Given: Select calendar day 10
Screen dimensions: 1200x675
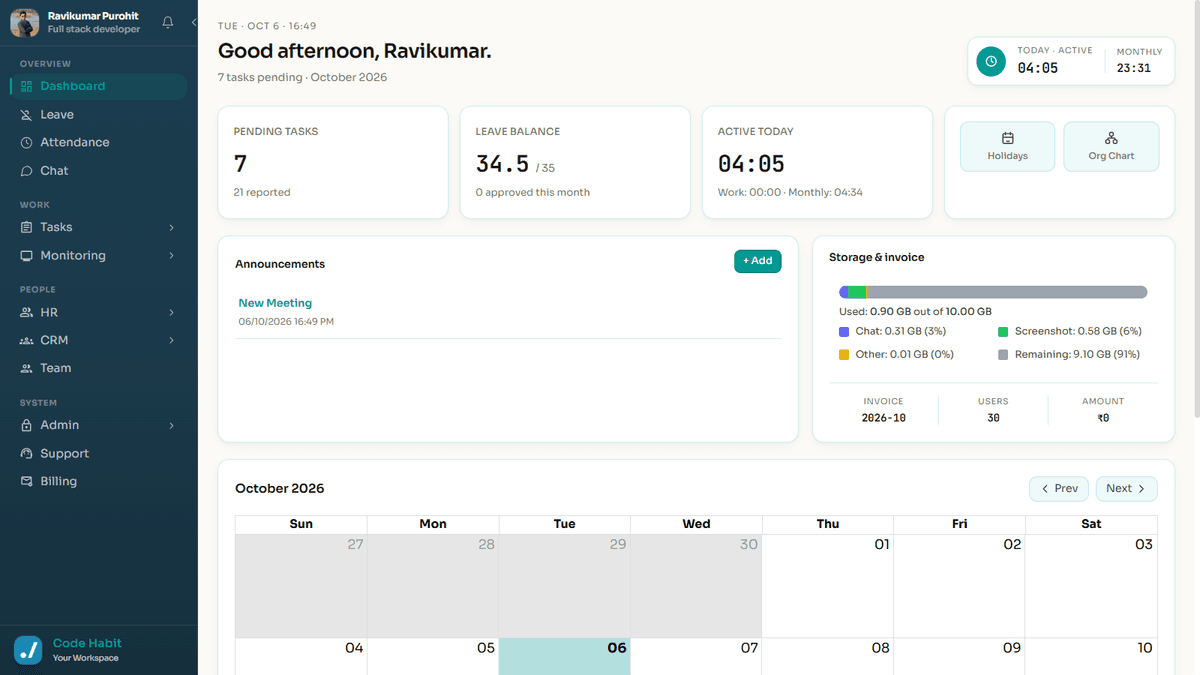Looking at the screenshot, I should tap(1092, 656).
